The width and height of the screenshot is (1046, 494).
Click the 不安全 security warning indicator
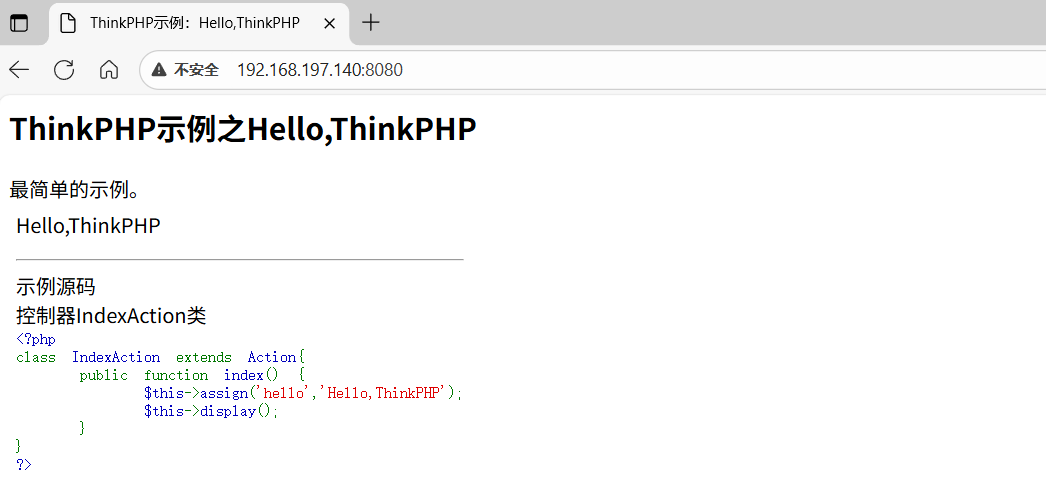[185, 69]
